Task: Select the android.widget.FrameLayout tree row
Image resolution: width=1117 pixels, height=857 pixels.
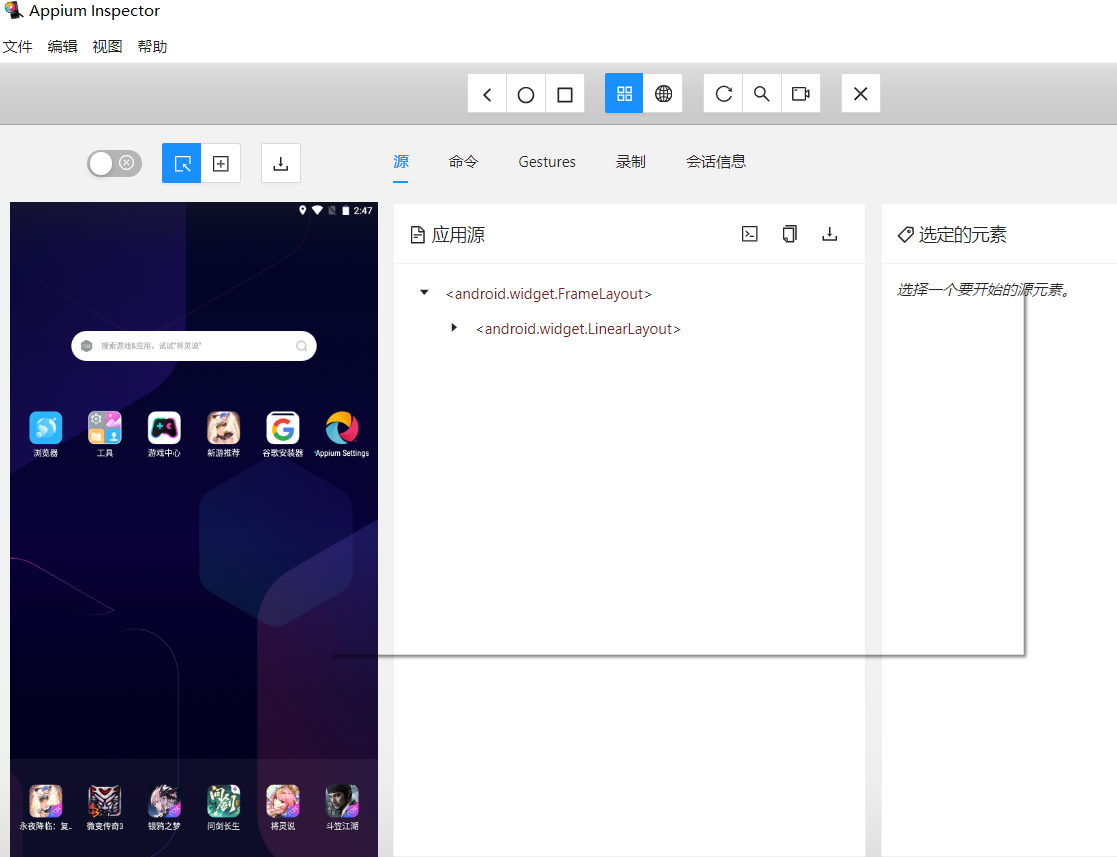Action: point(549,294)
